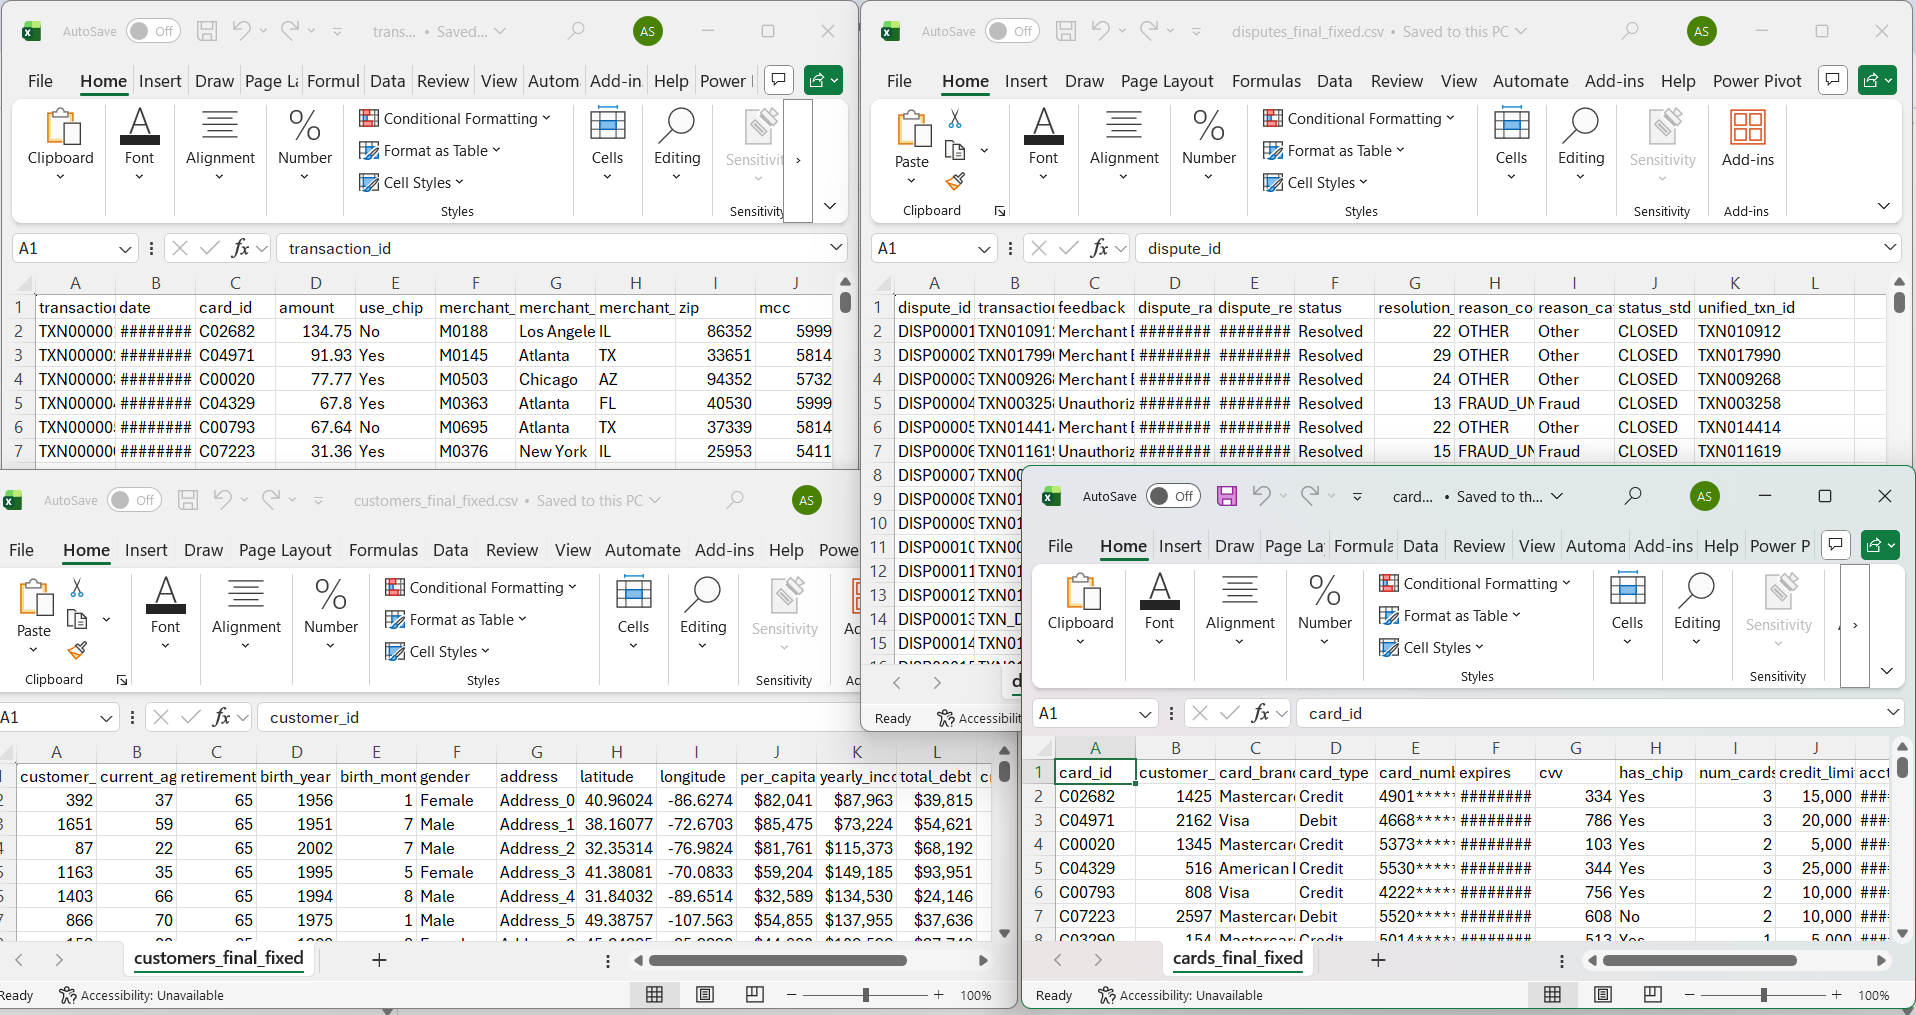The width and height of the screenshot is (1916, 1015).
Task: Click the Comments button in the cards workbook
Action: pyautogui.click(x=1835, y=545)
